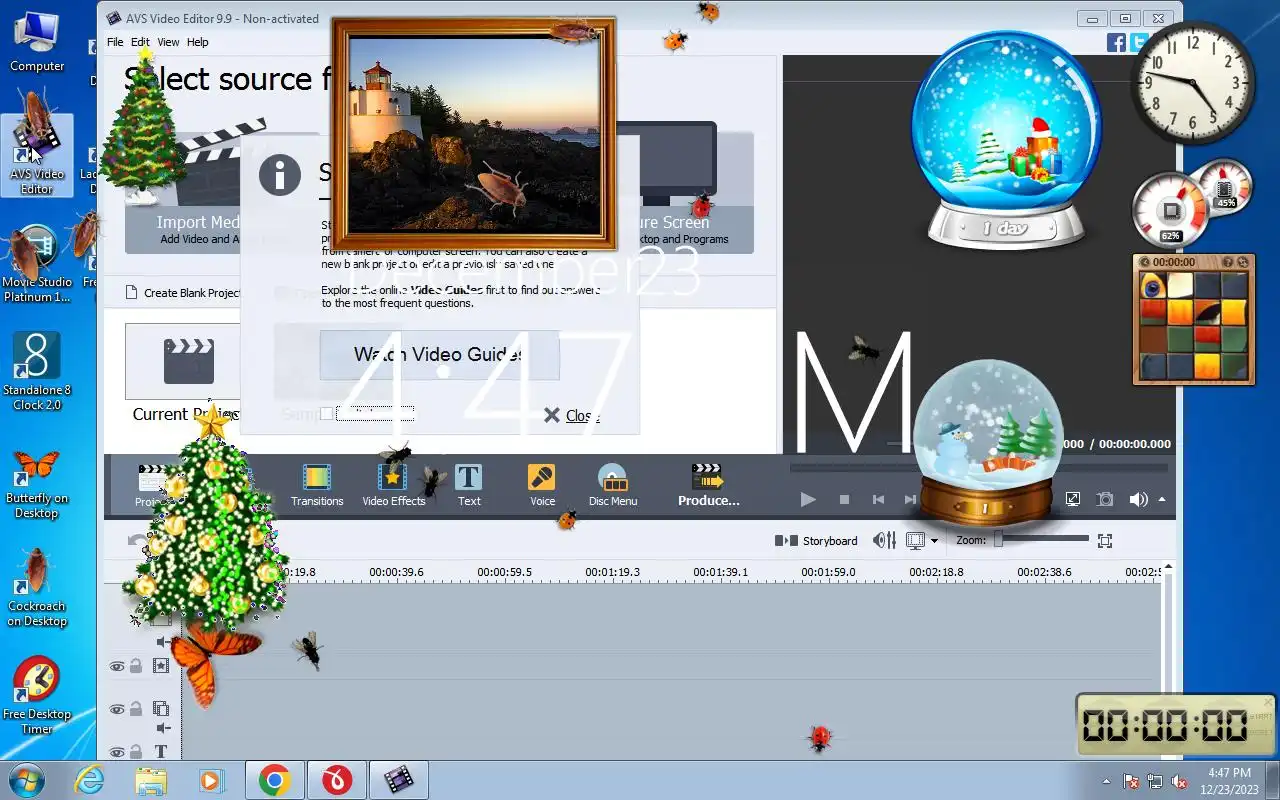Click the AVS Video Editor desktop shortcut
The width and height of the screenshot is (1280, 800).
tap(37, 154)
